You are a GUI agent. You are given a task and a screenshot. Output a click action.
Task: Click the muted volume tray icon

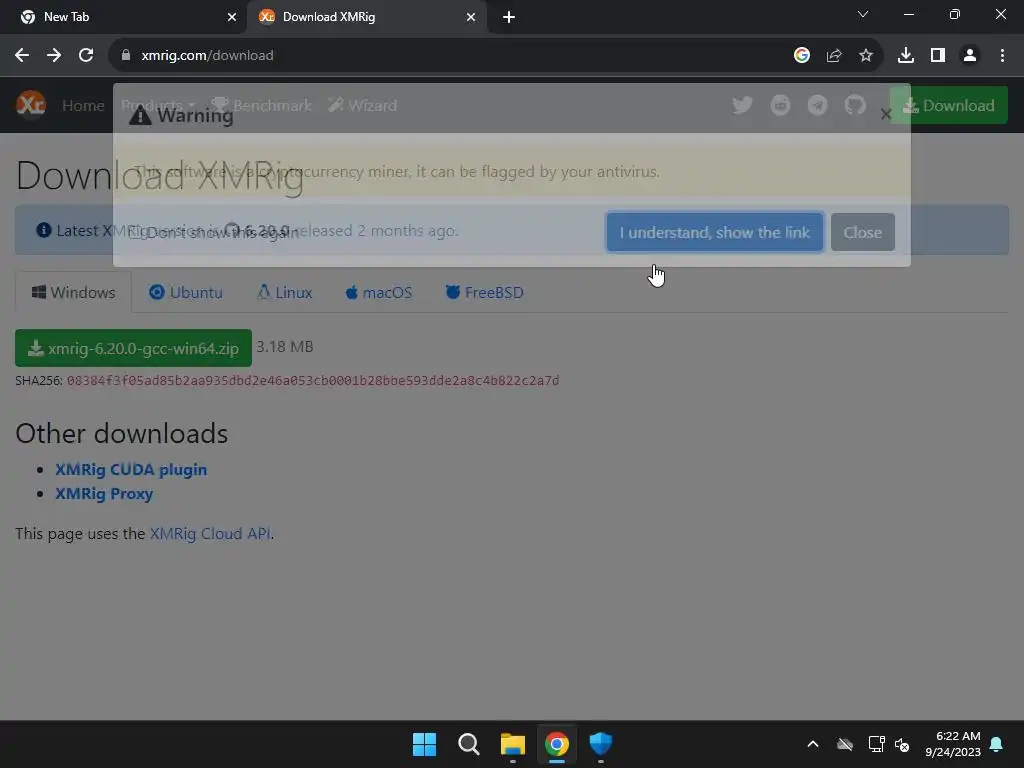[x=902, y=744]
